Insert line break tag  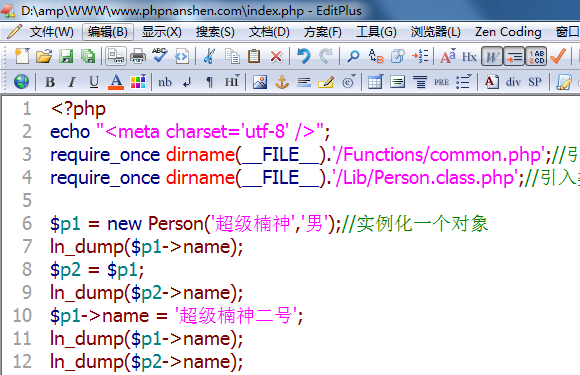[187, 82]
